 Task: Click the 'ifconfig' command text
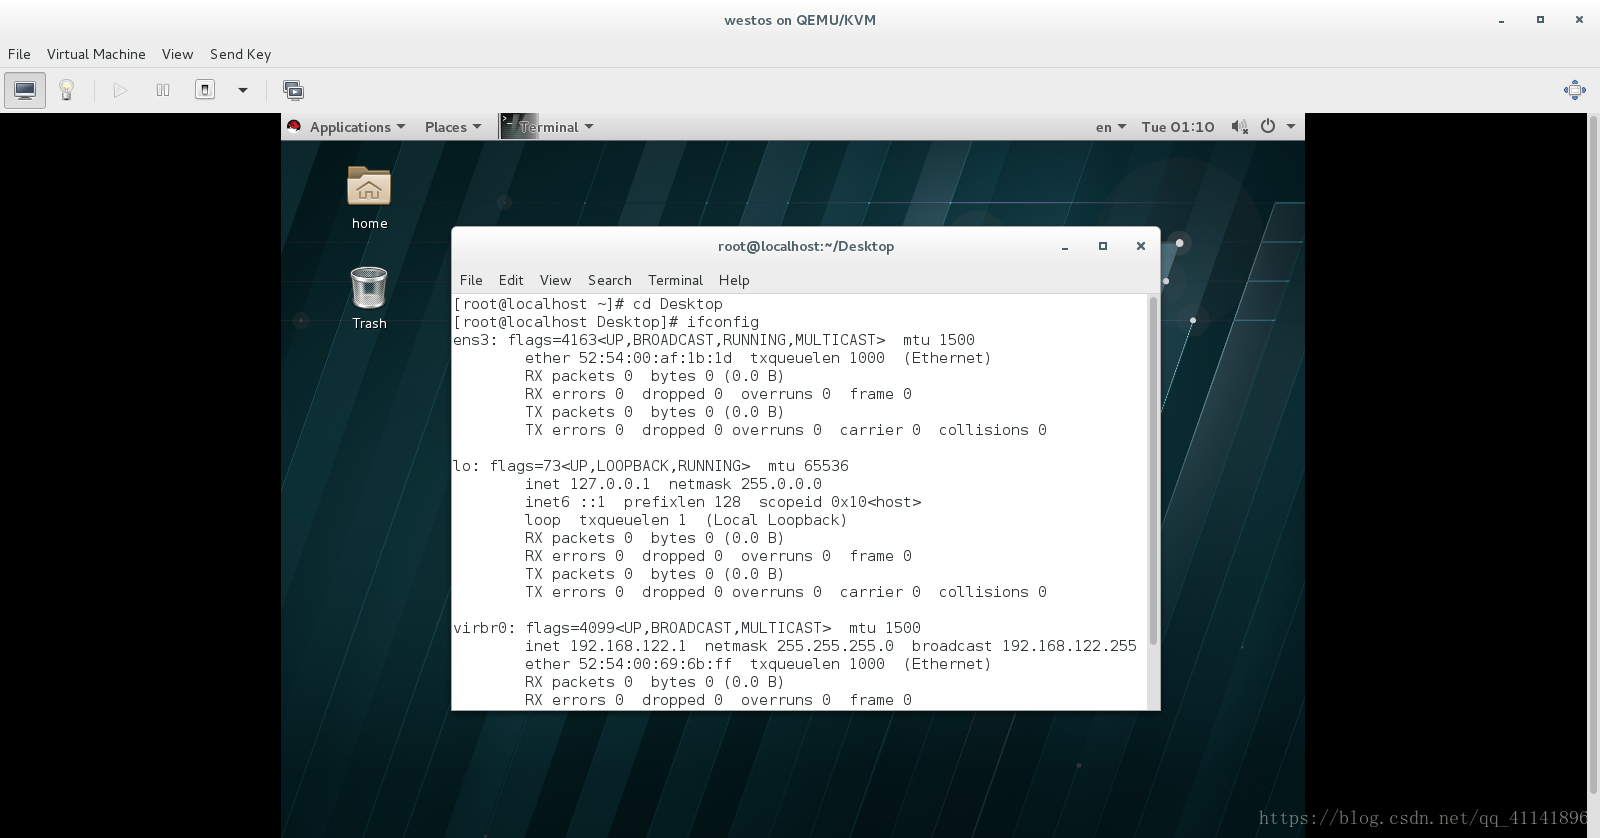coord(722,322)
